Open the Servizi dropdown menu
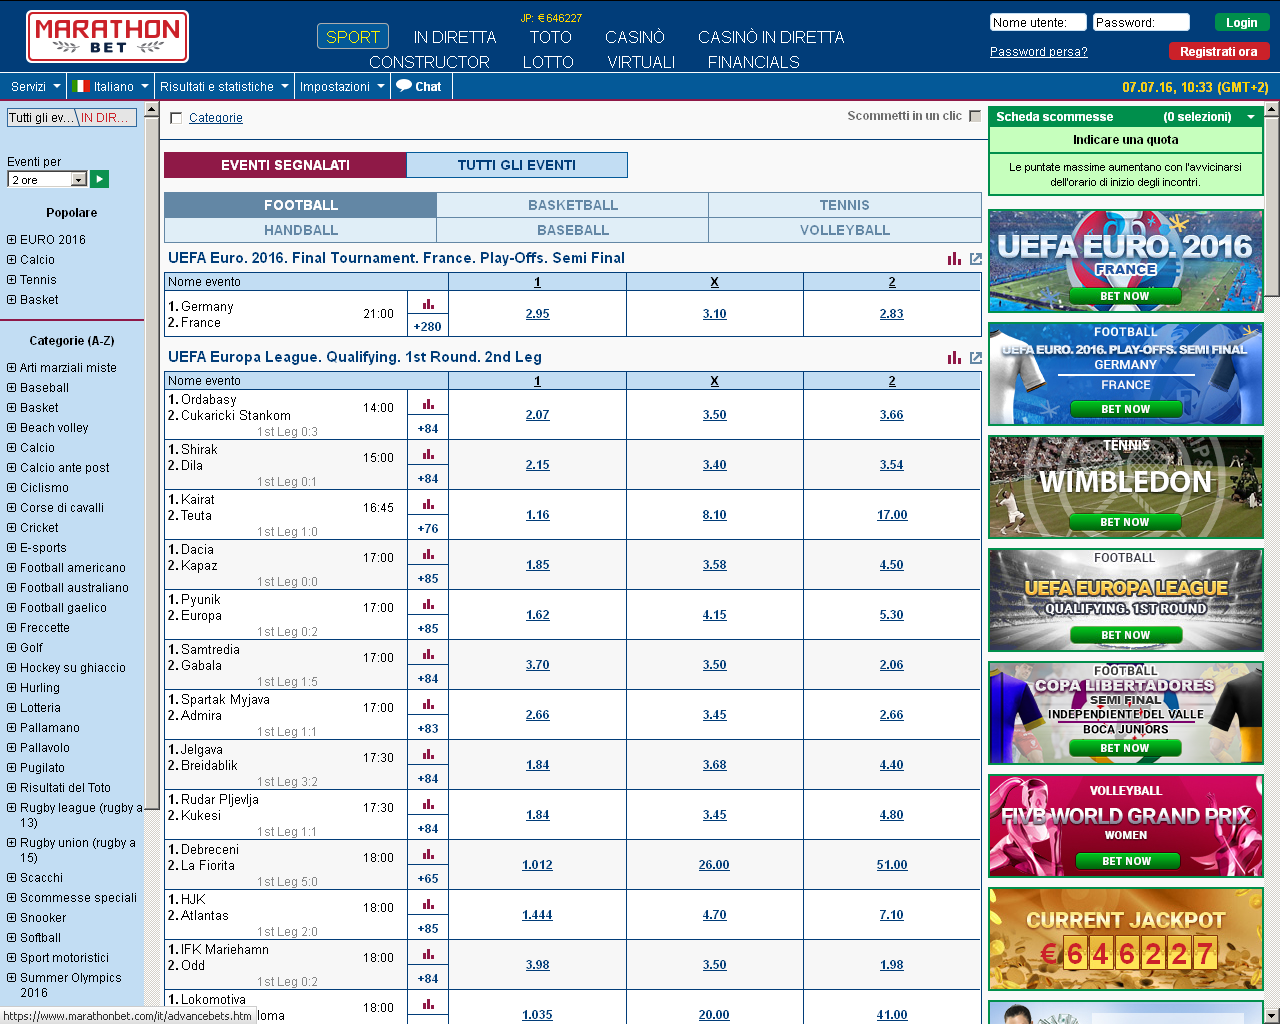 coord(35,87)
